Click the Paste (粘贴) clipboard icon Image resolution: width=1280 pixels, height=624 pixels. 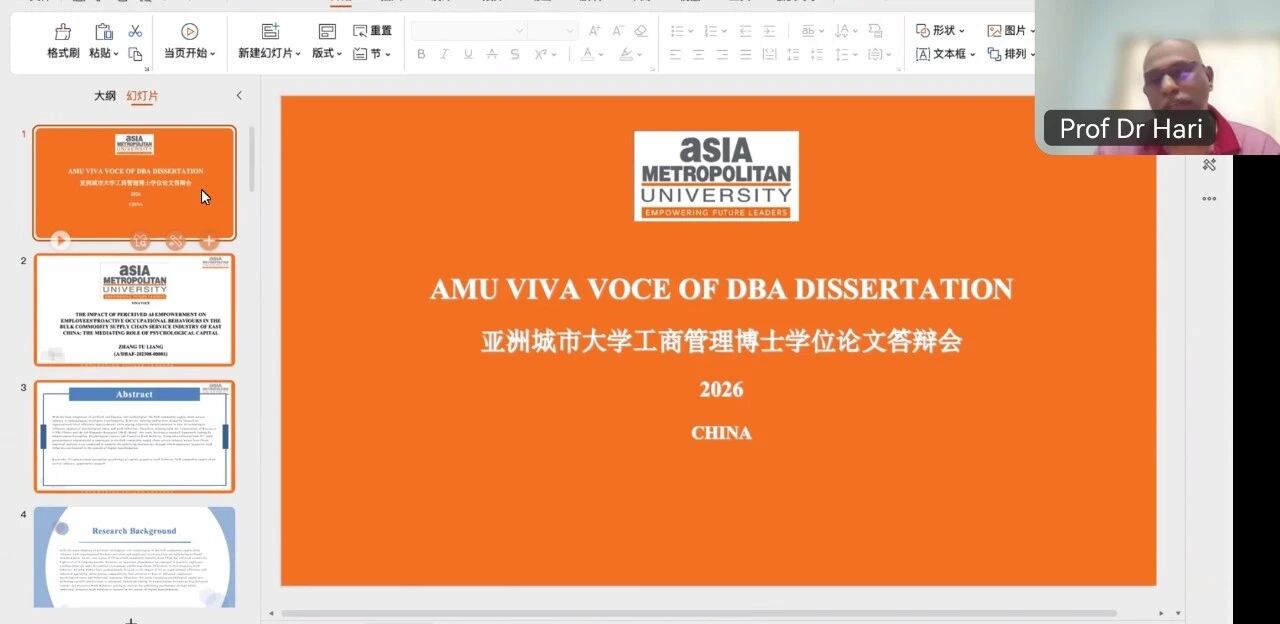104,32
